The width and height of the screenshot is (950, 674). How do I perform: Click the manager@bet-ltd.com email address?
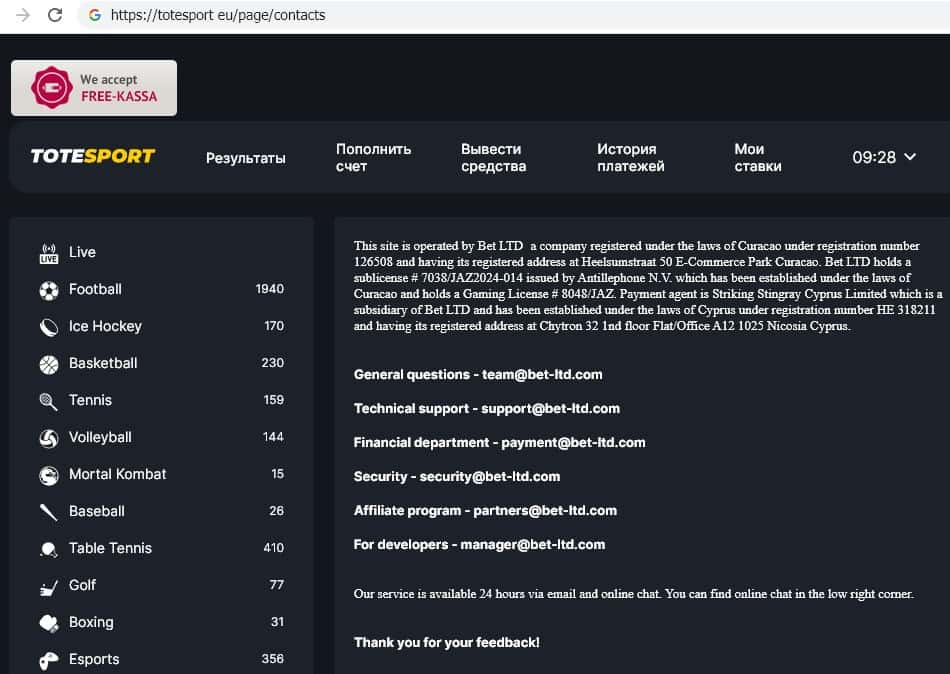click(533, 544)
